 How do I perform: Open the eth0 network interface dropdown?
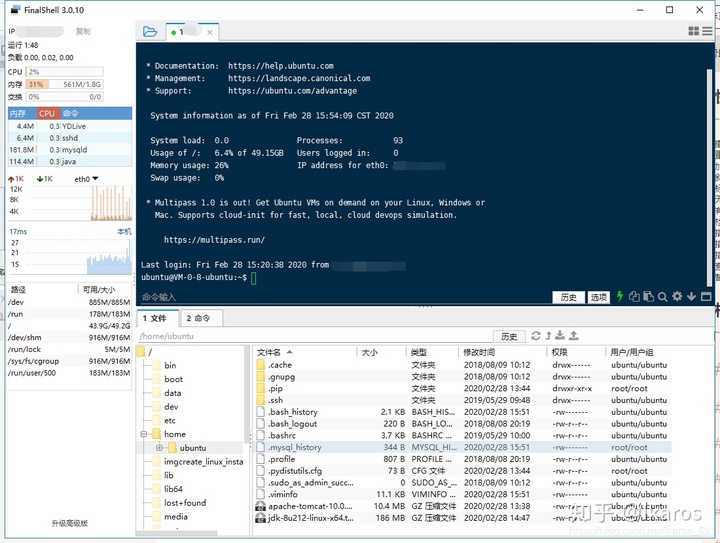(x=96, y=178)
